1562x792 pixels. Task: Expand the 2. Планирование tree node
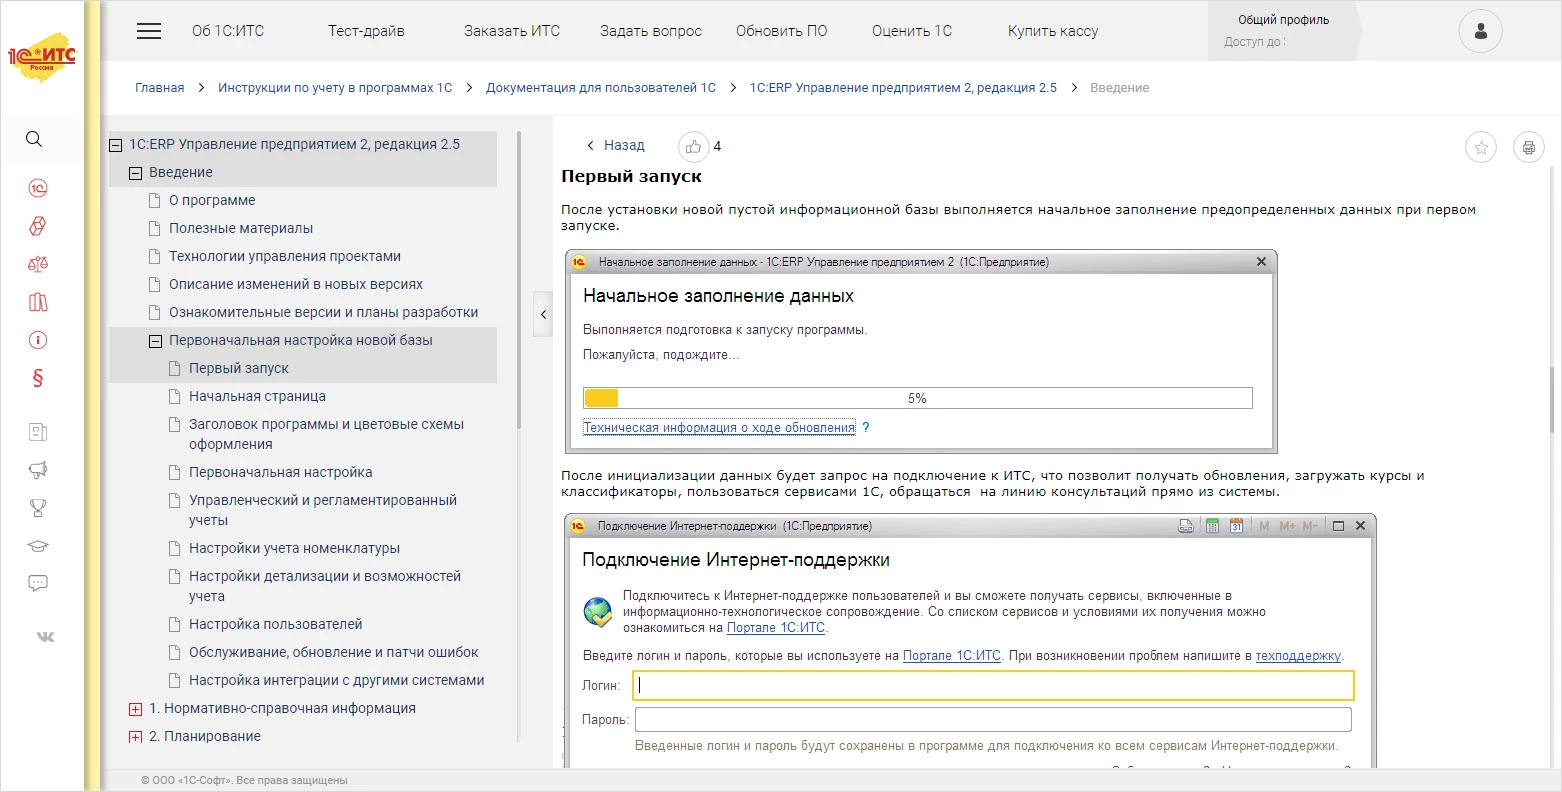pyautogui.click(x=136, y=737)
